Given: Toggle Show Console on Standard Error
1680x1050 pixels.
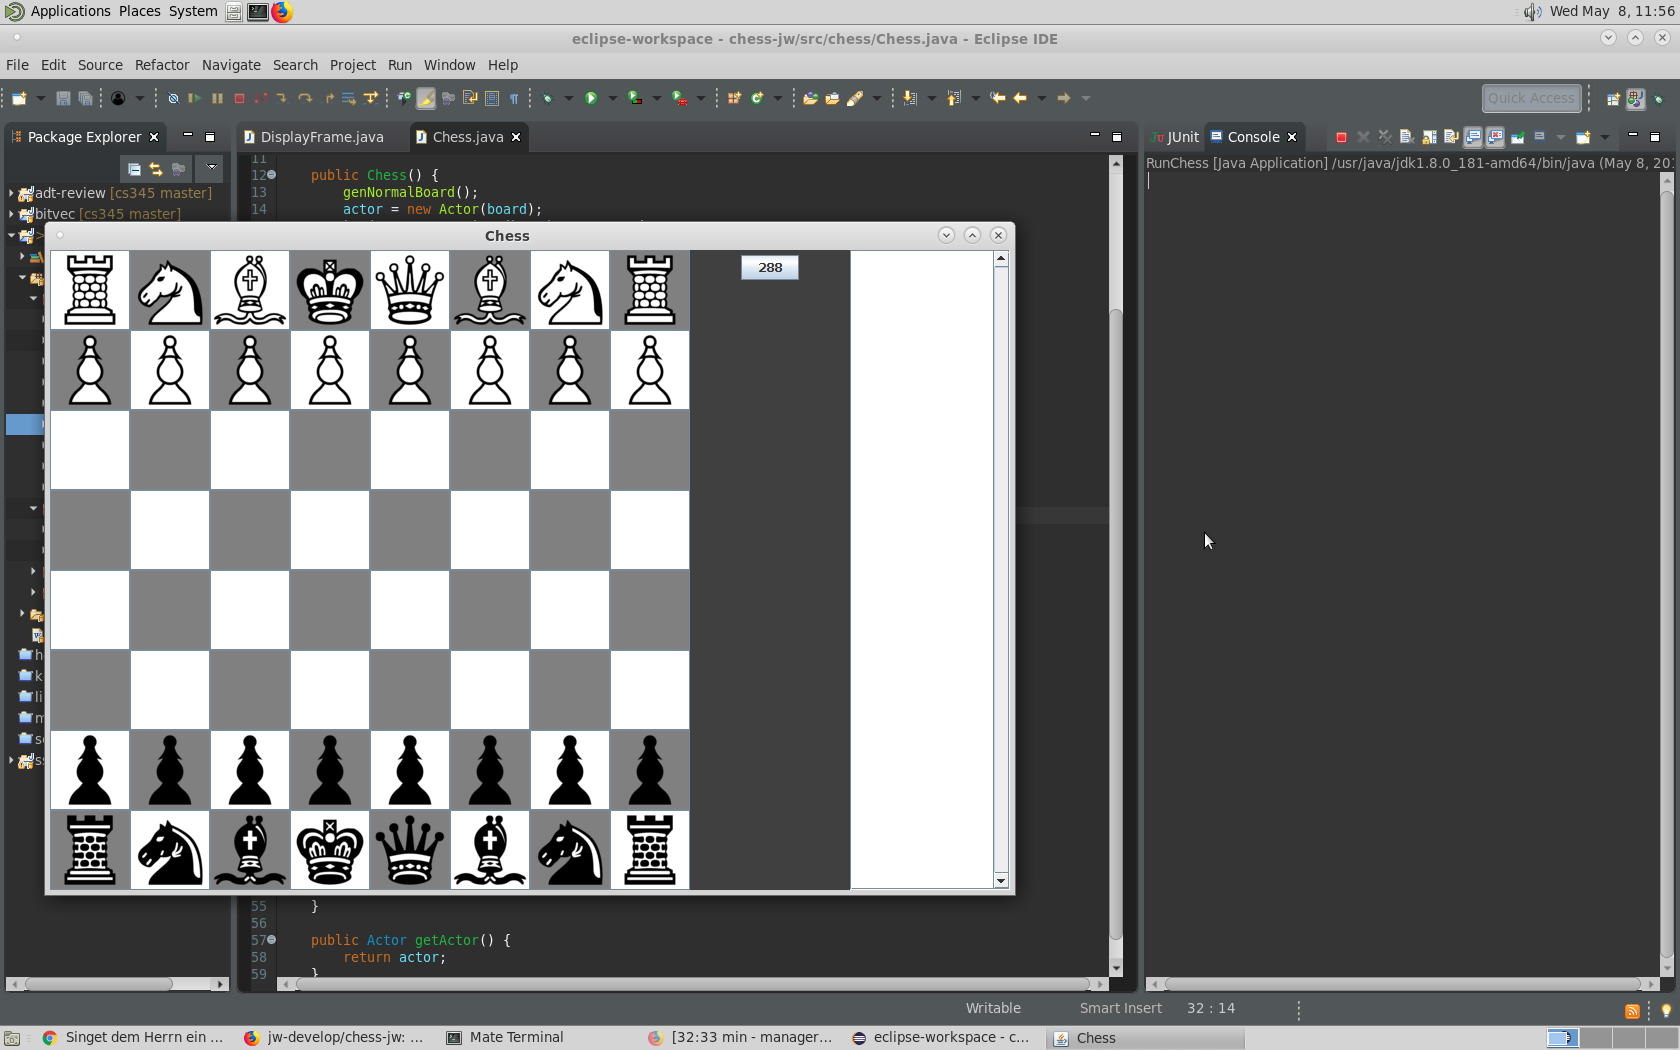Looking at the screenshot, I should (x=1495, y=137).
